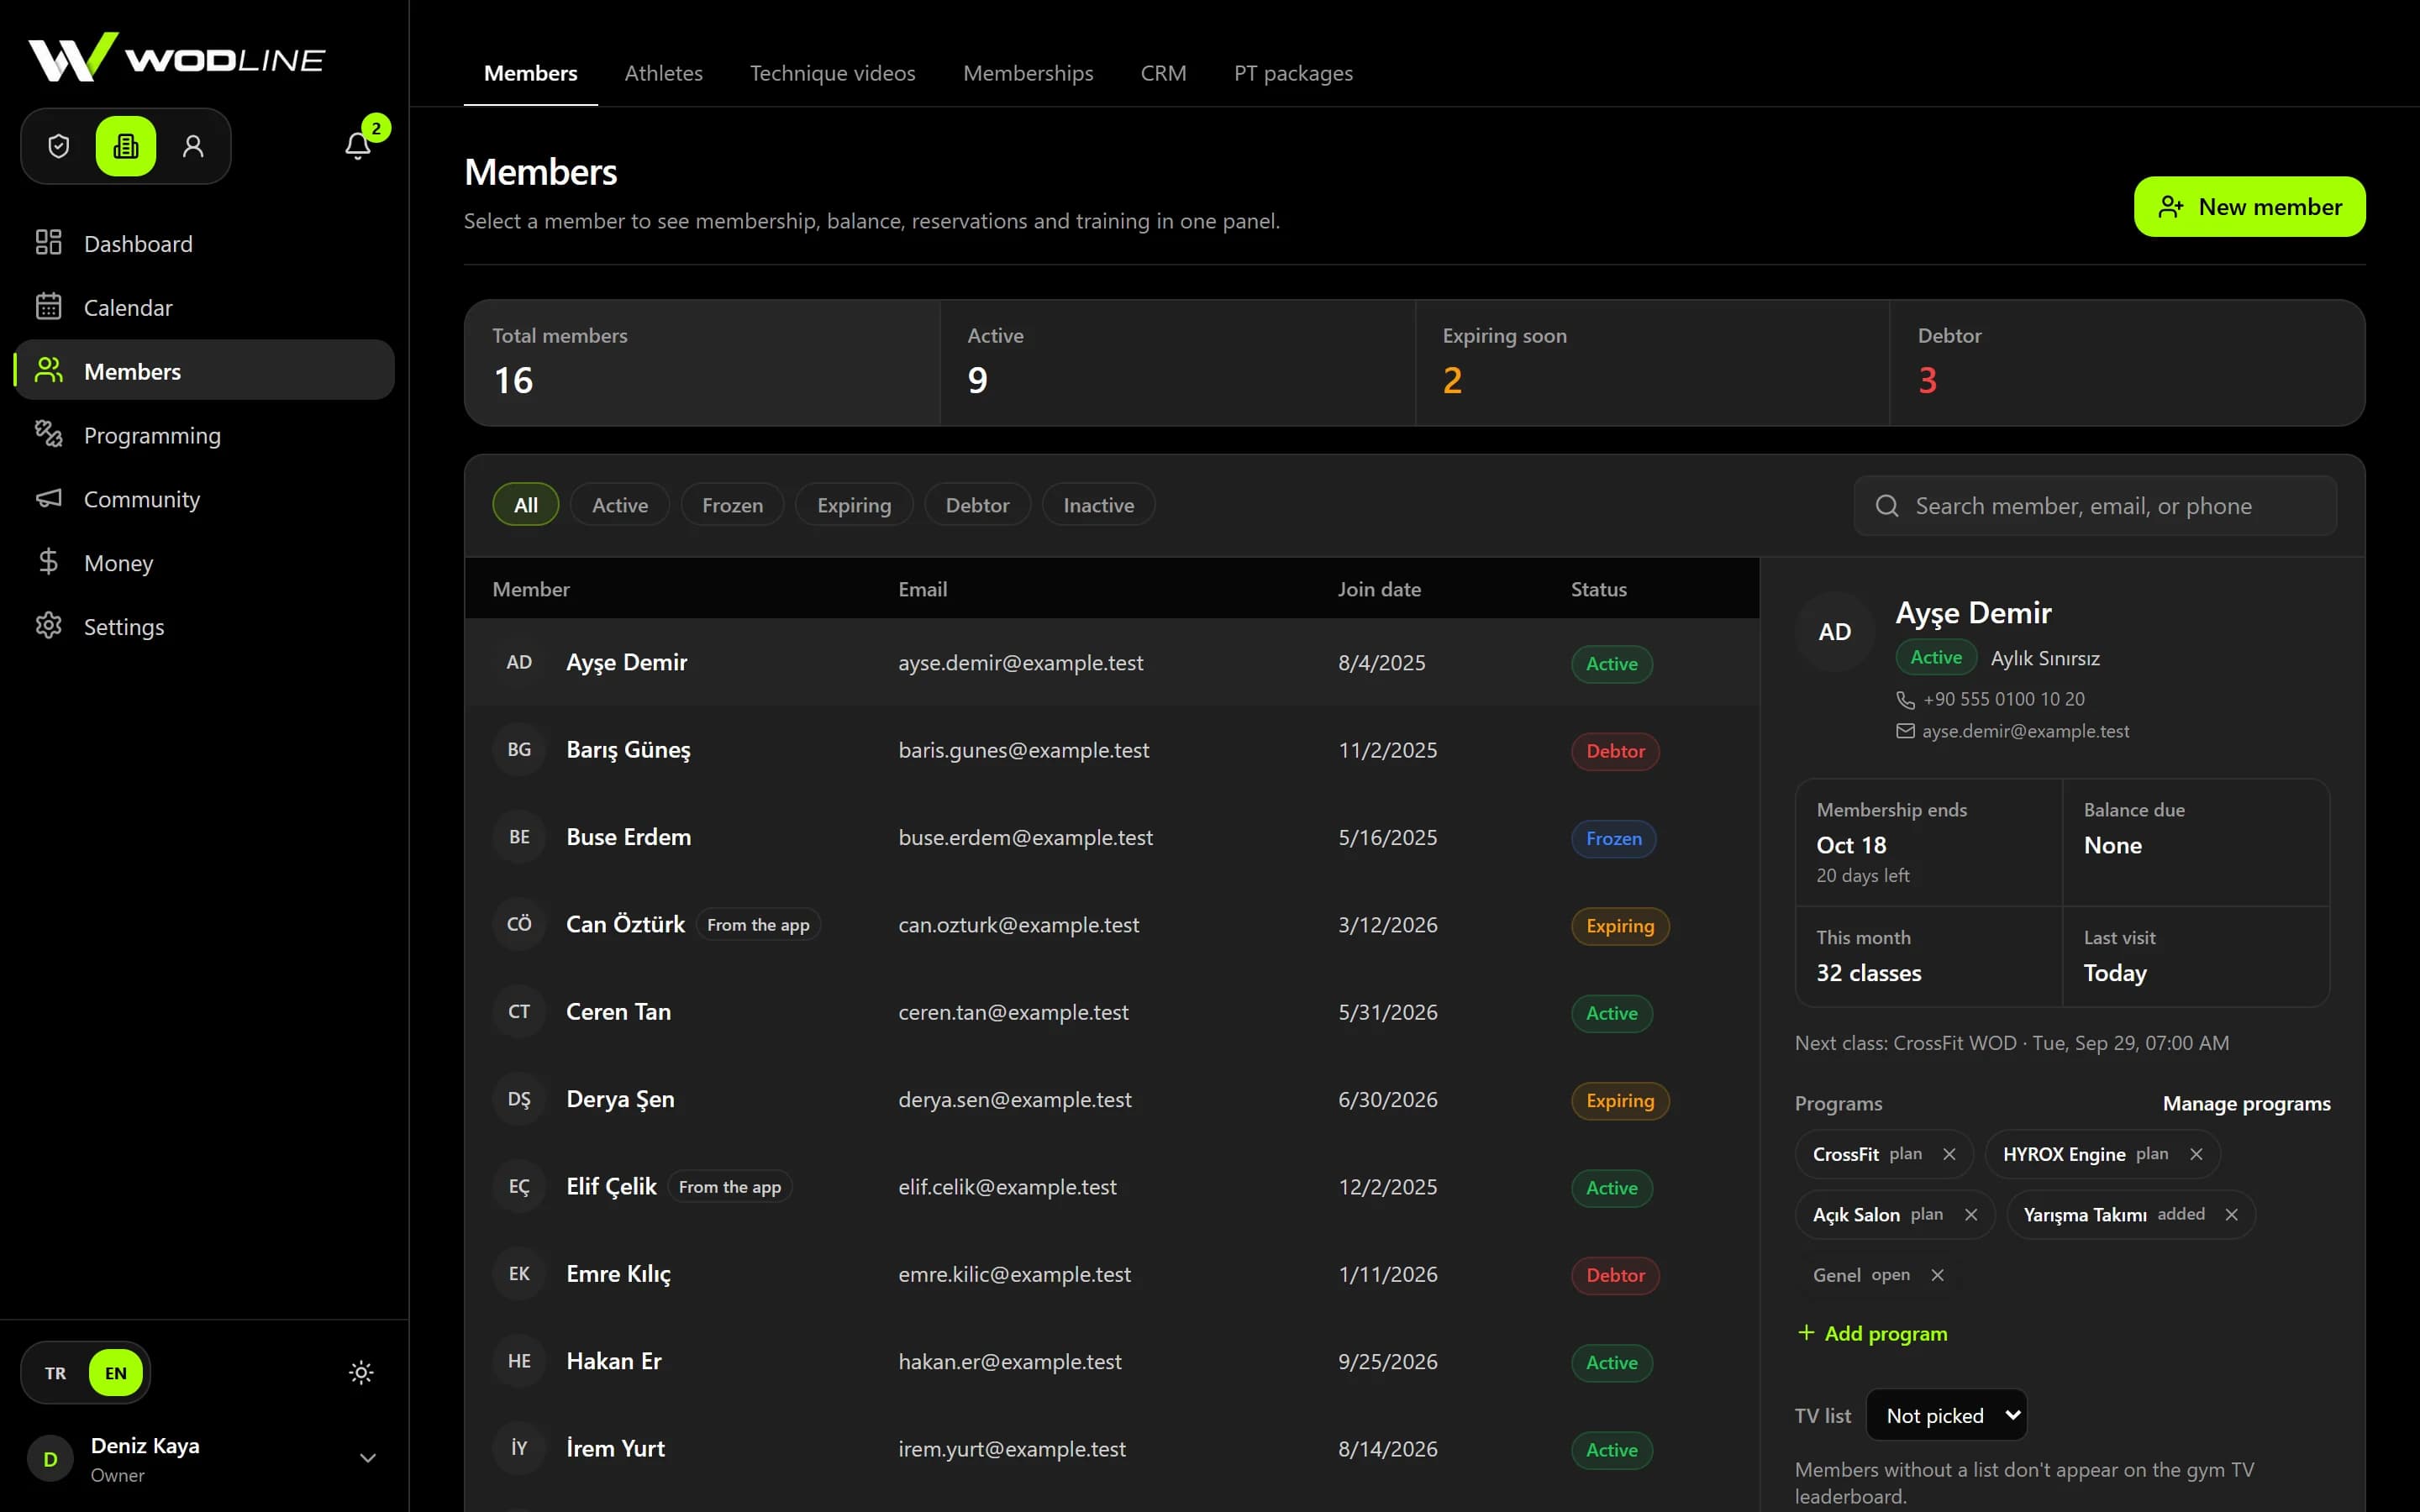Select the Barış Güneş member row

(1112, 750)
